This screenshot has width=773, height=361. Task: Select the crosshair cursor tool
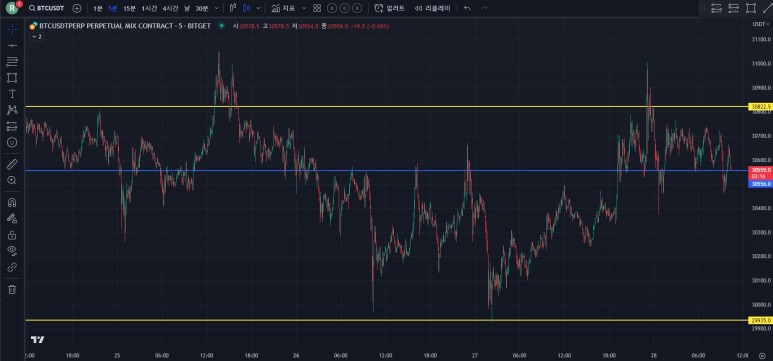12,29
